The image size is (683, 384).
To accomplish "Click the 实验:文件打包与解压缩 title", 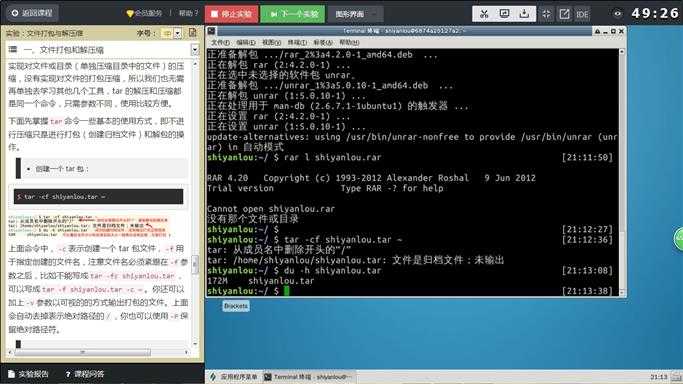I will coord(44,33).
